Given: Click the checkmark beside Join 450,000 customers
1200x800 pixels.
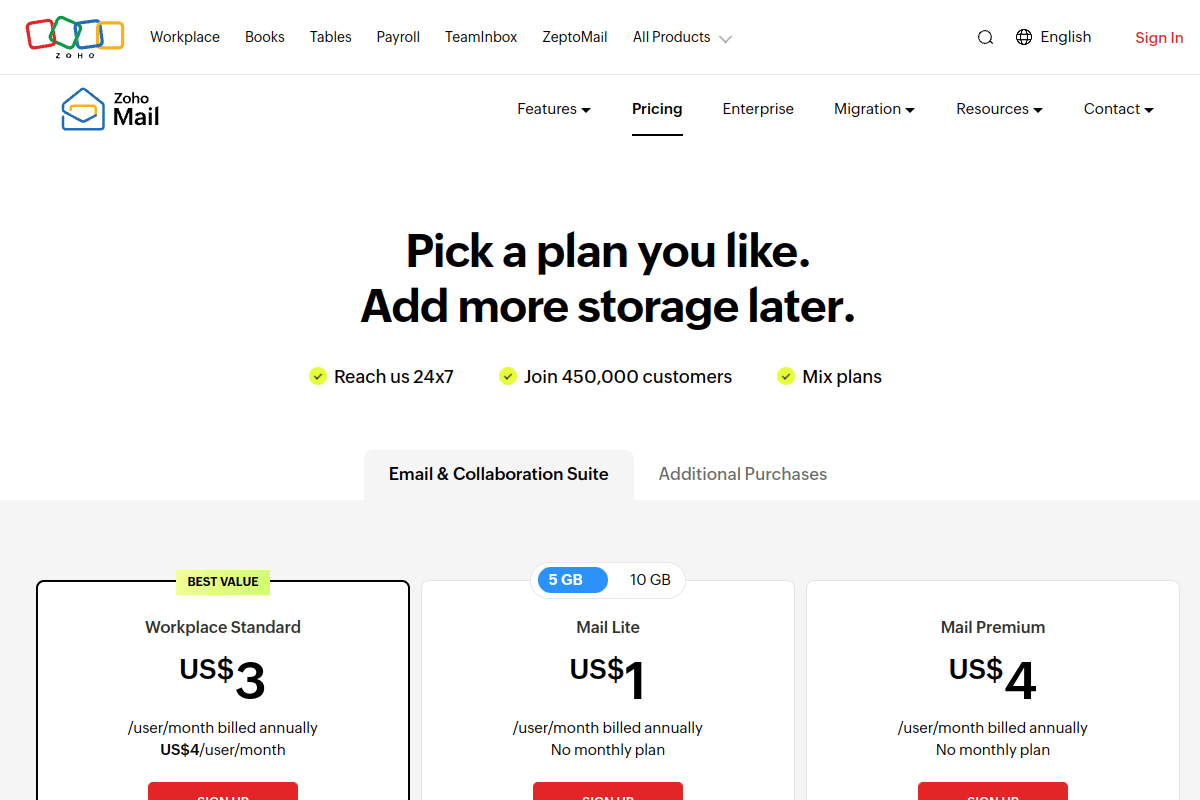Looking at the screenshot, I should pos(507,376).
